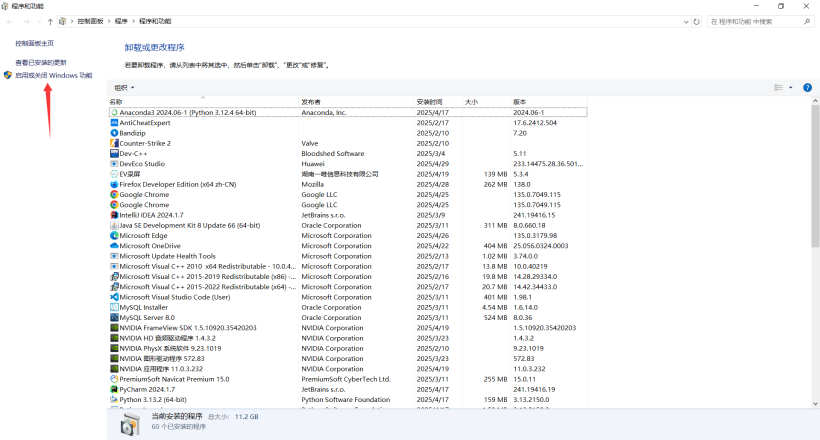The height and width of the screenshot is (440, 820).
Task: Click the Huawei publisher cell
Action: pyautogui.click(x=313, y=164)
